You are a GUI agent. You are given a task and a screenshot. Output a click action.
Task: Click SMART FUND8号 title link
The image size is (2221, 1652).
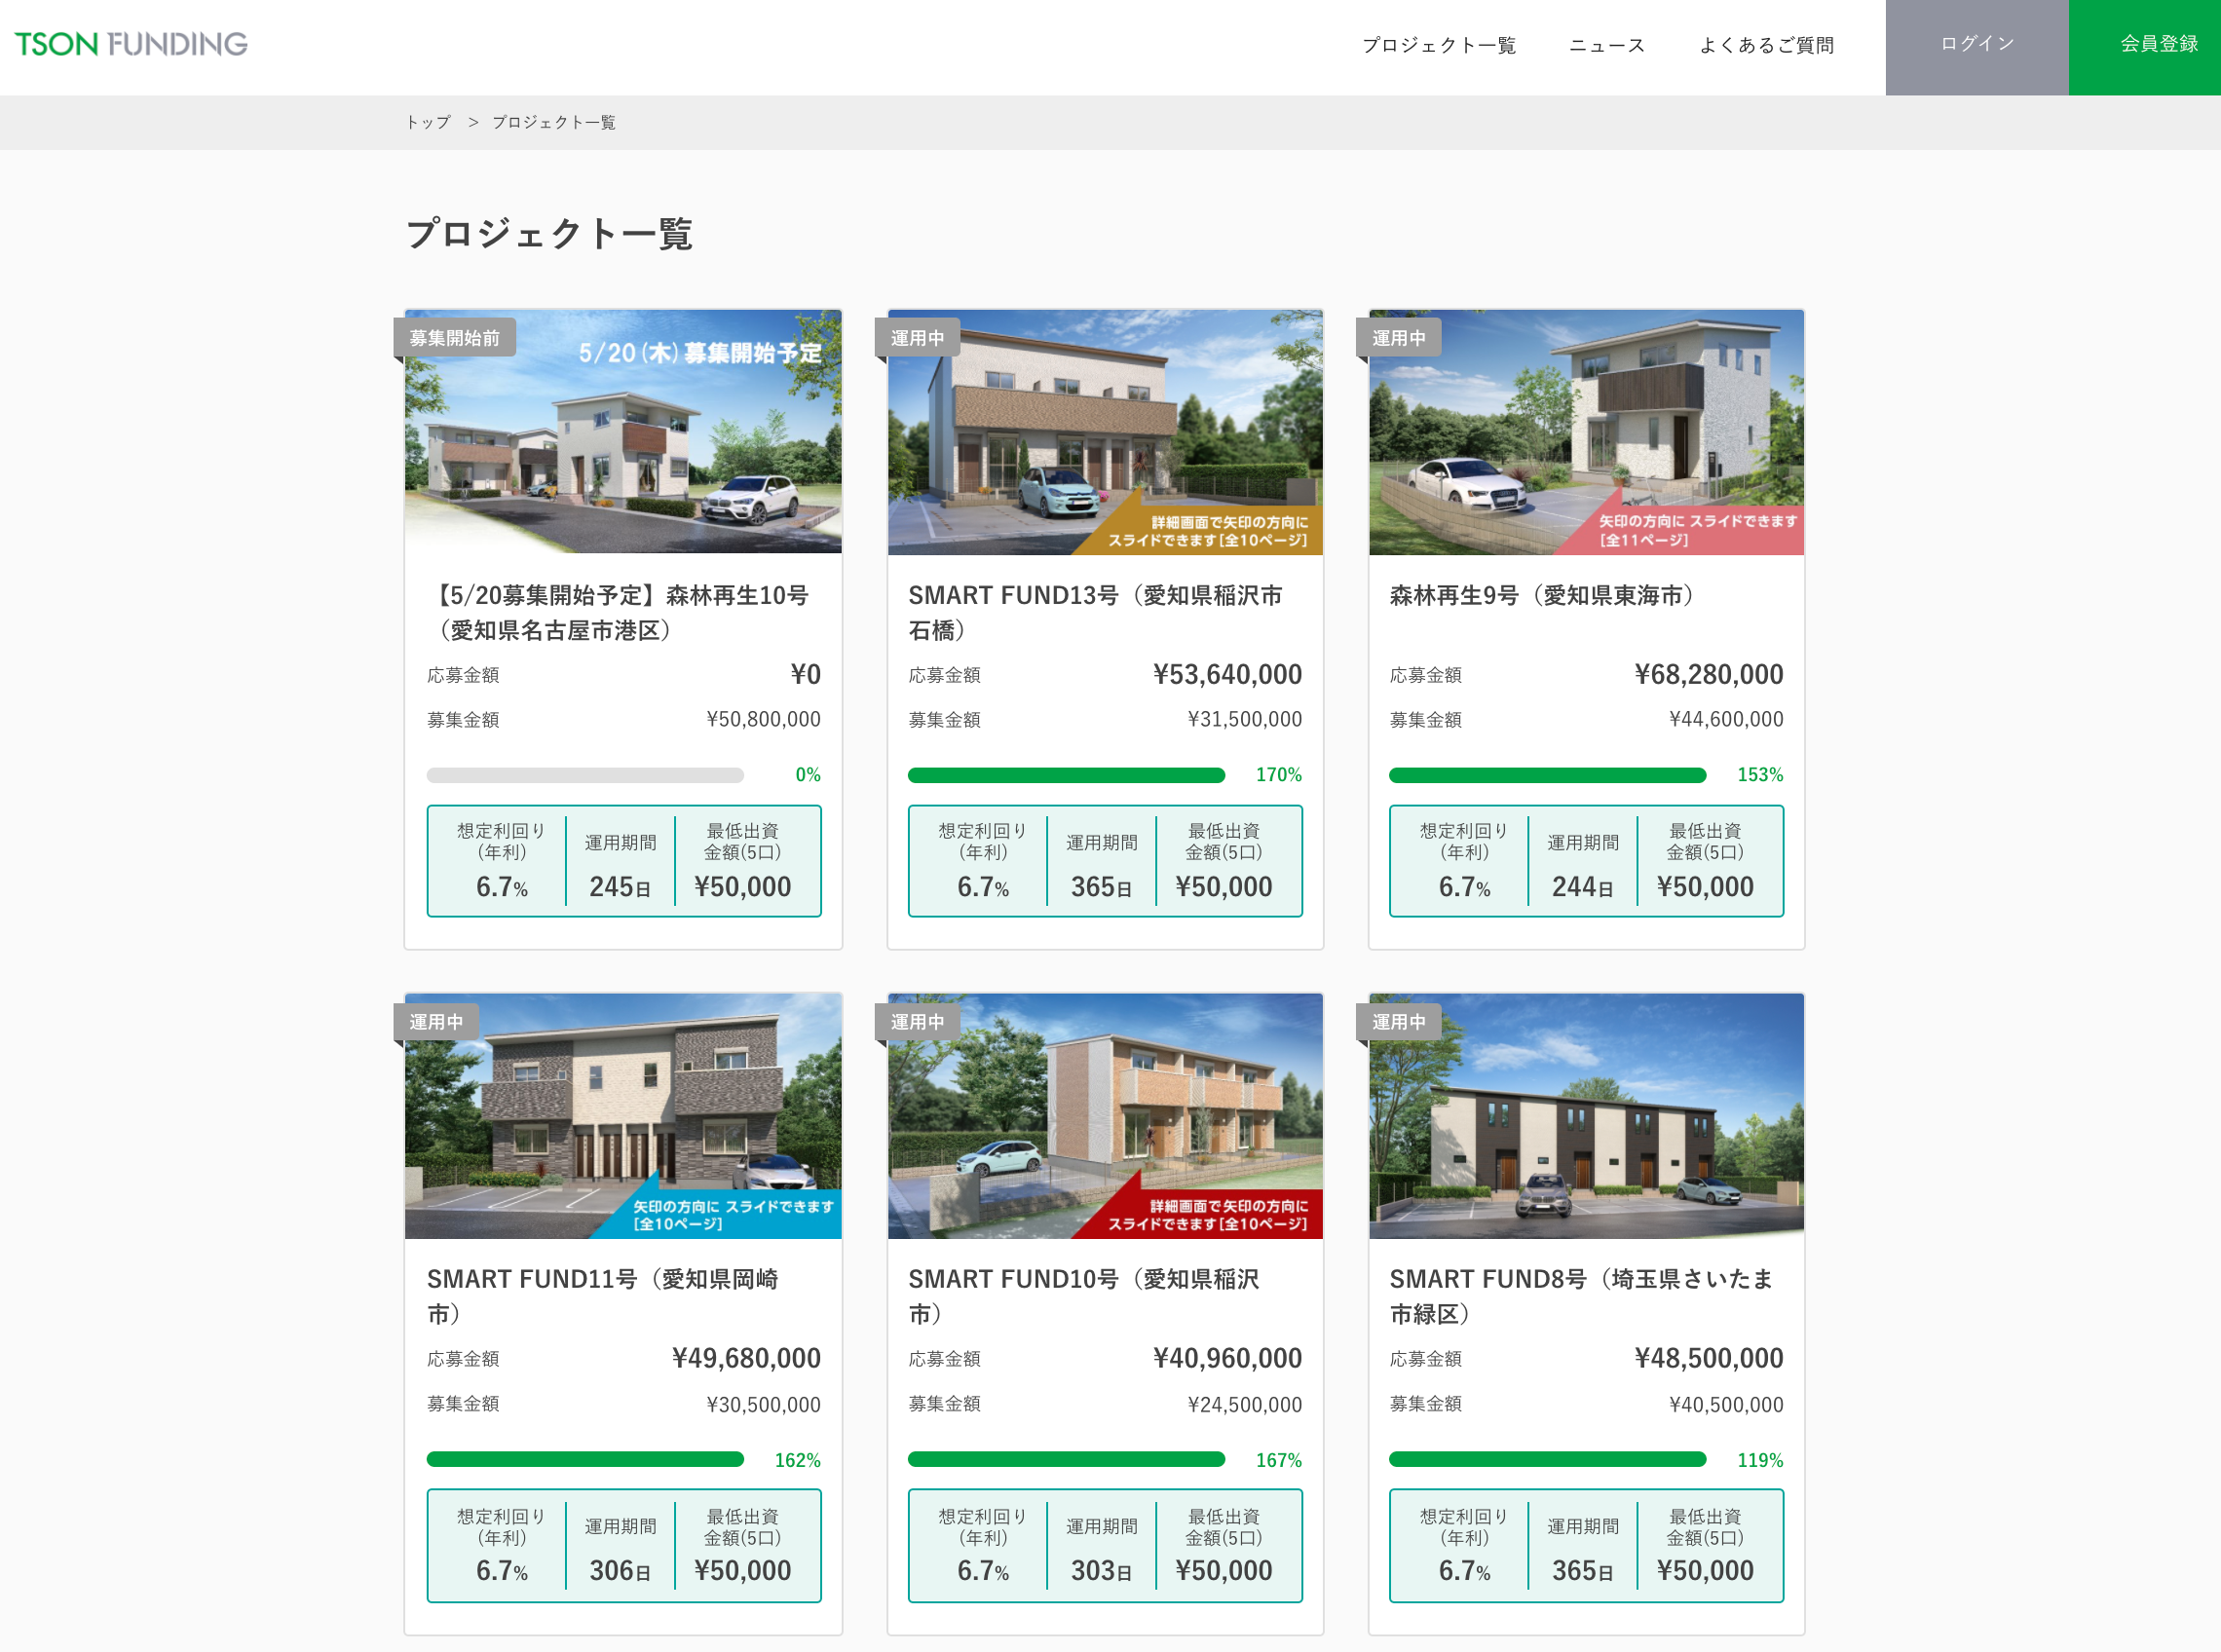pyautogui.click(x=1580, y=1296)
